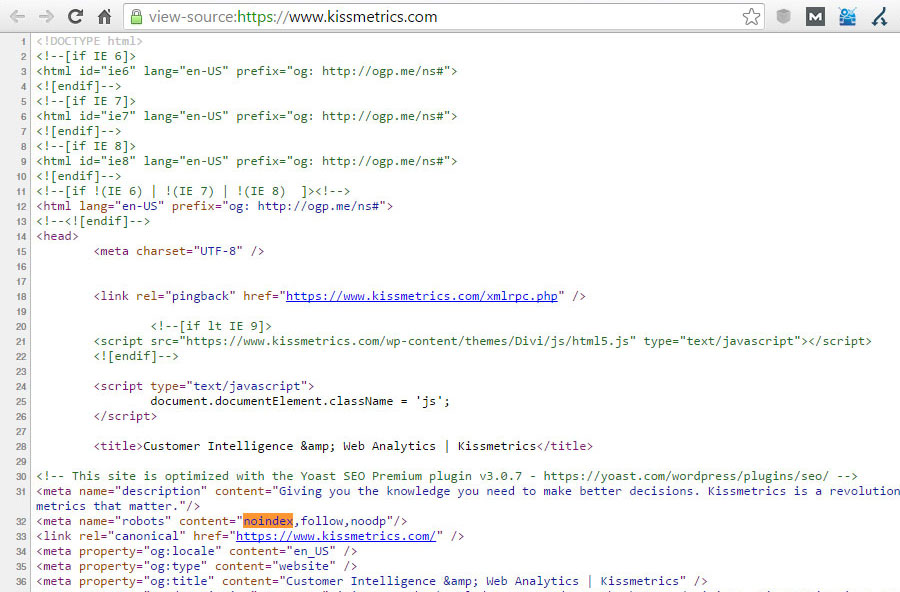Click the html5.js script source line
900x592 pixels.
483,341
